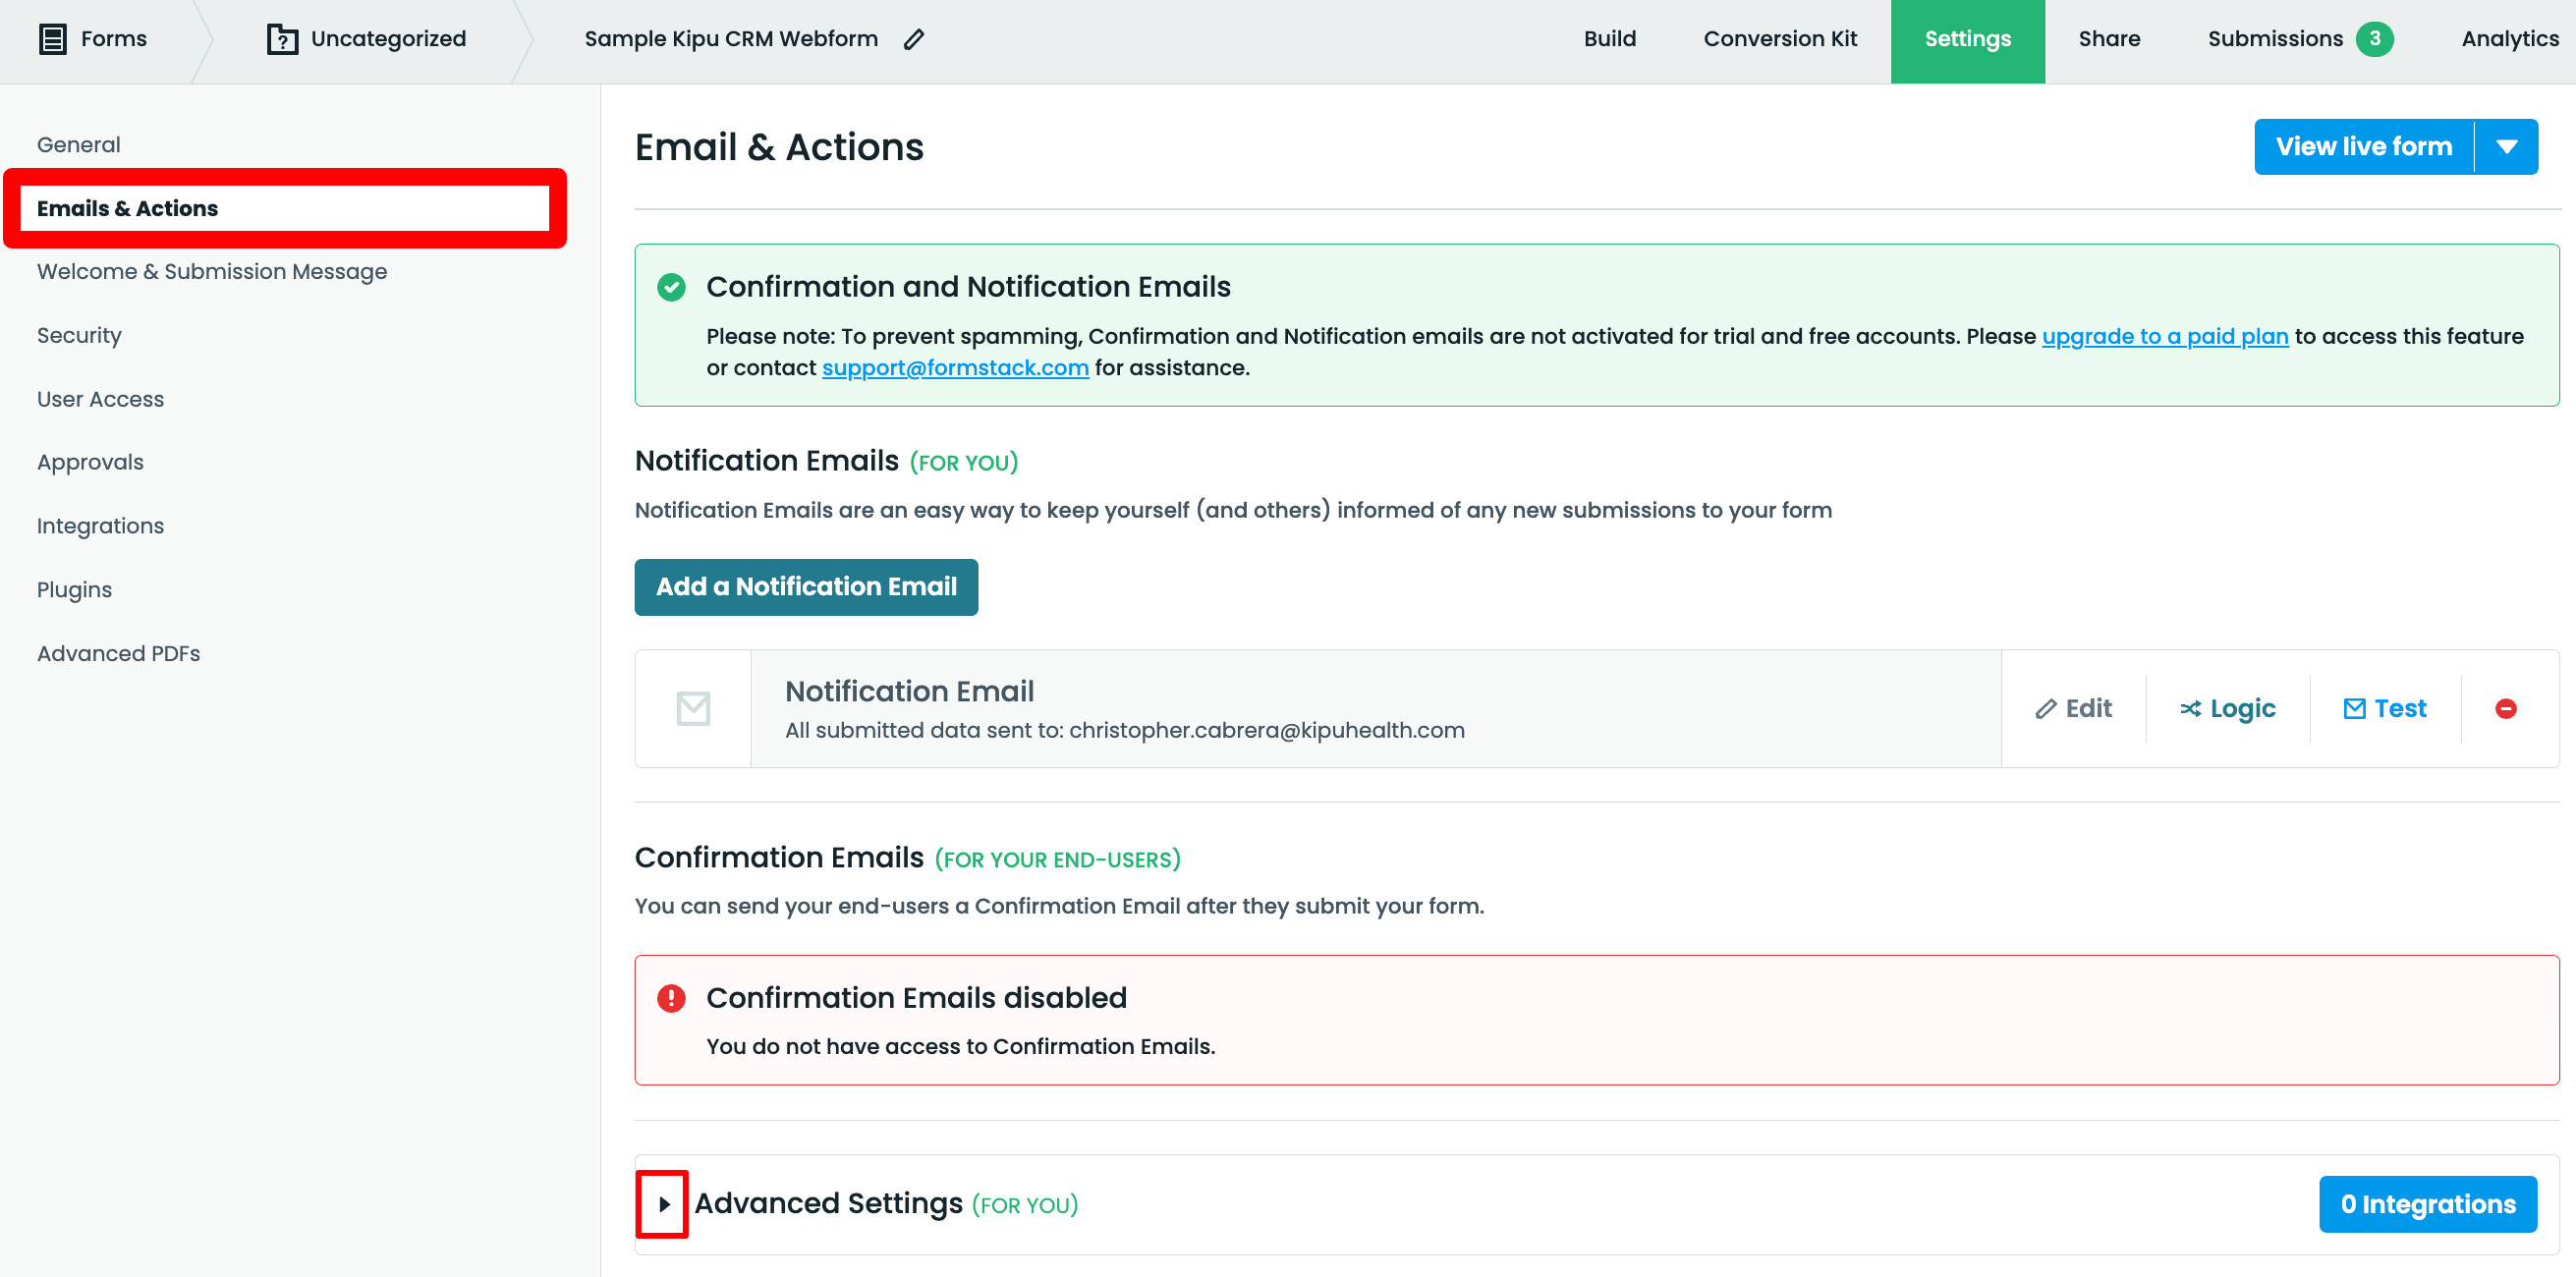Edit the Notification Email
Image resolution: width=2576 pixels, height=1277 pixels.
(2073, 709)
